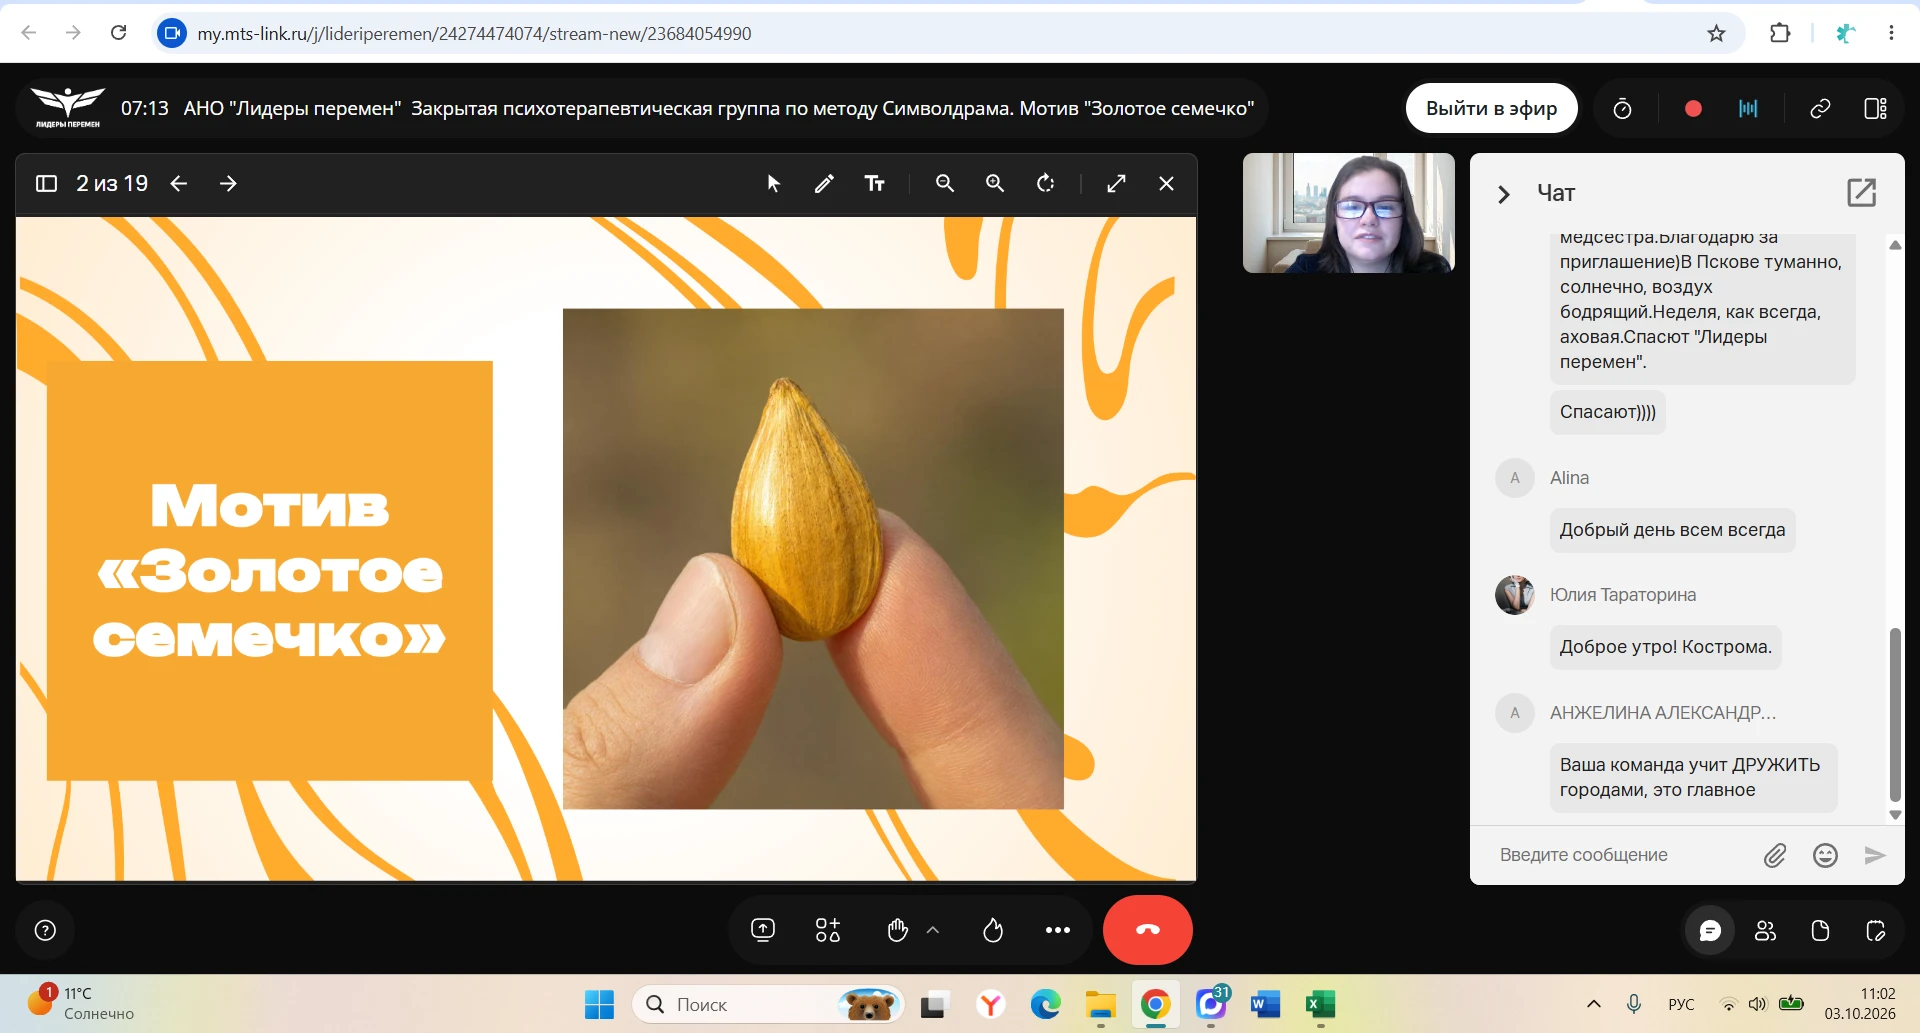Screen dimensions: 1920x1033
Task: Select the pencil drawing tool
Action: (824, 184)
